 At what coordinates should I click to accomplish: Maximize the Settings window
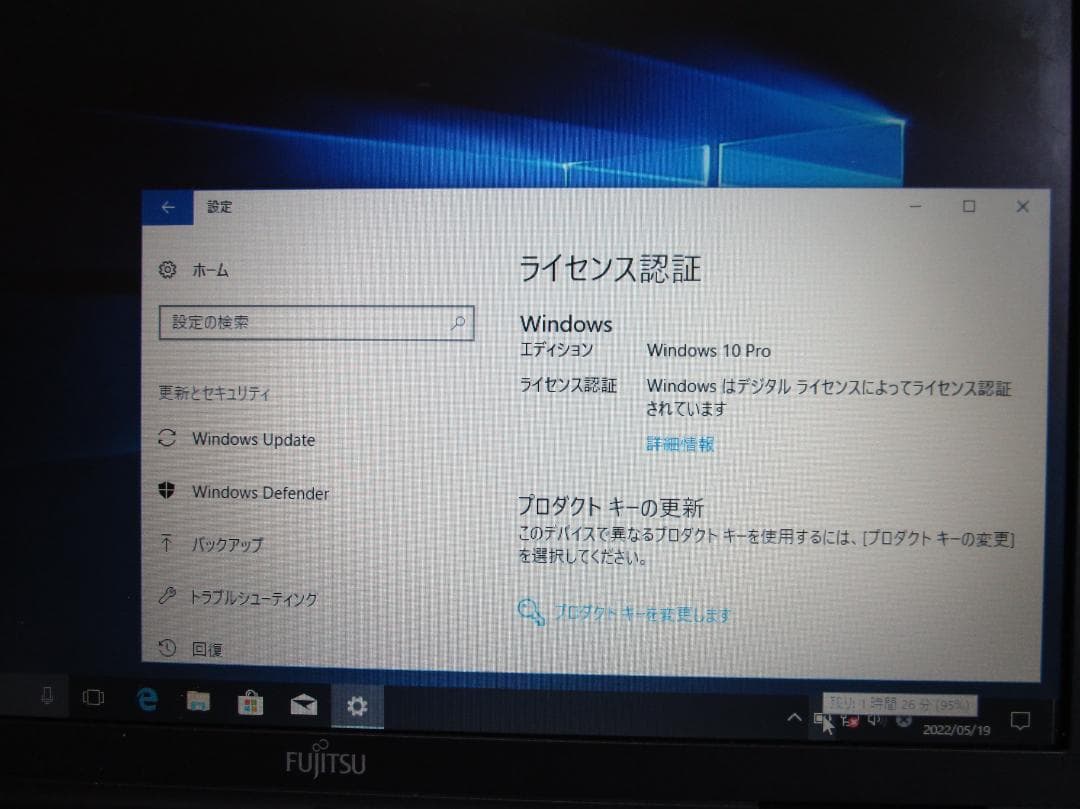[x=969, y=206]
